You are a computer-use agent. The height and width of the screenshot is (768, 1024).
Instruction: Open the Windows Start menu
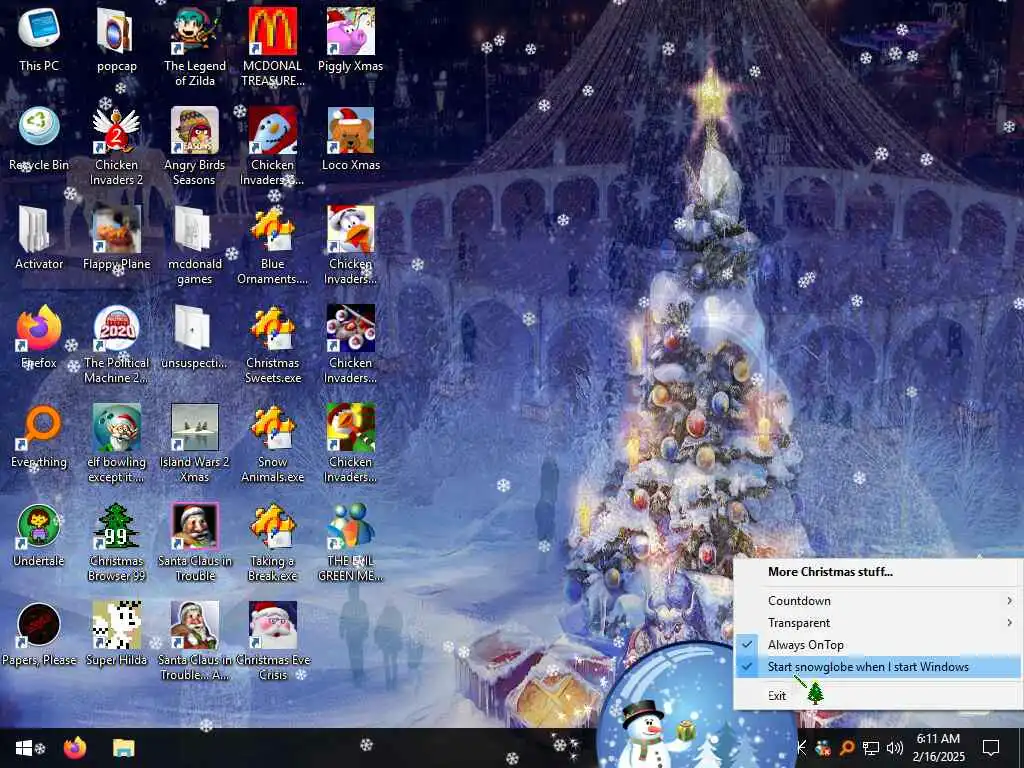24,748
